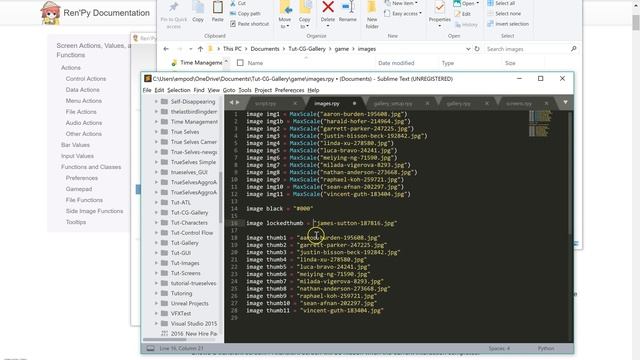
Task: Click the Edit icon in Open group
Action: 458,14
